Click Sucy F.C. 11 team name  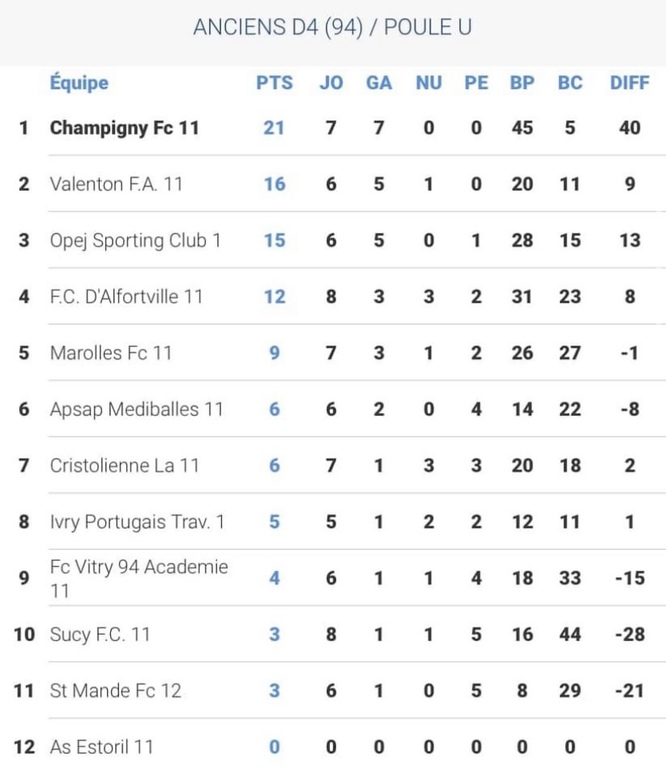(x=100, y=634)
